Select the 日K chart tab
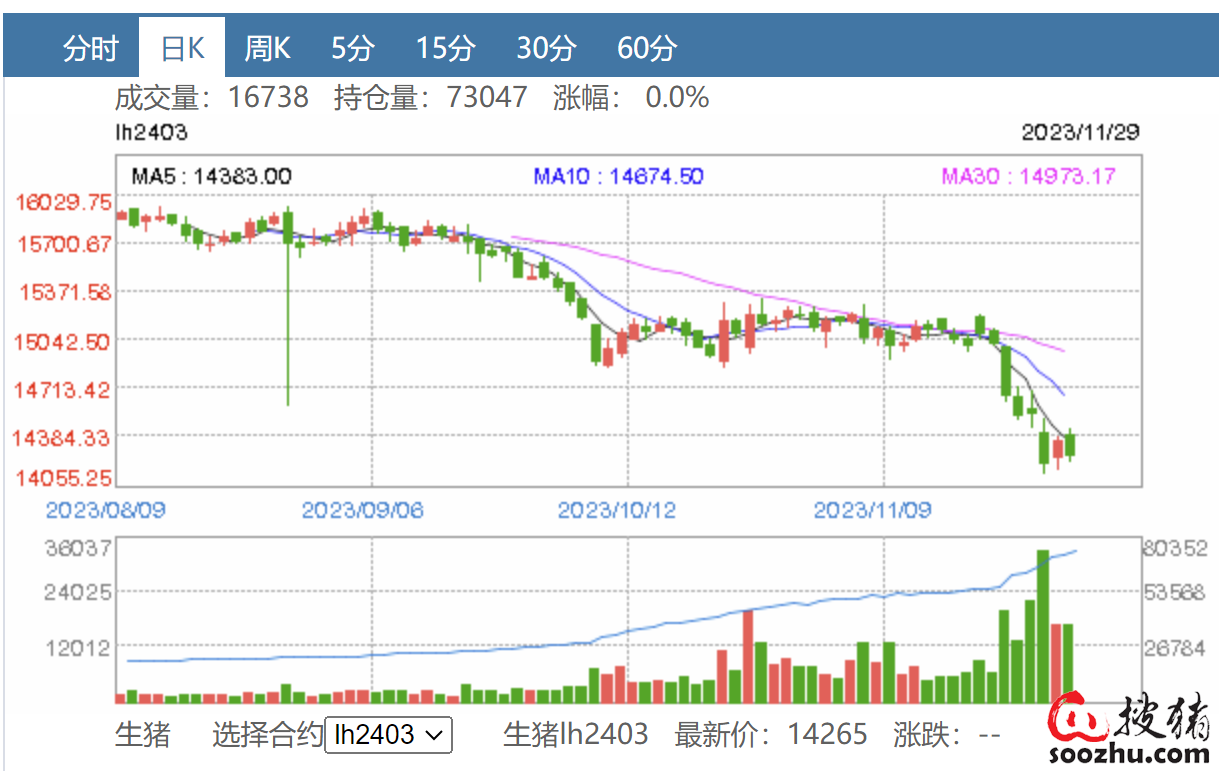The image size is (1219, 771). tap(182, 48)
